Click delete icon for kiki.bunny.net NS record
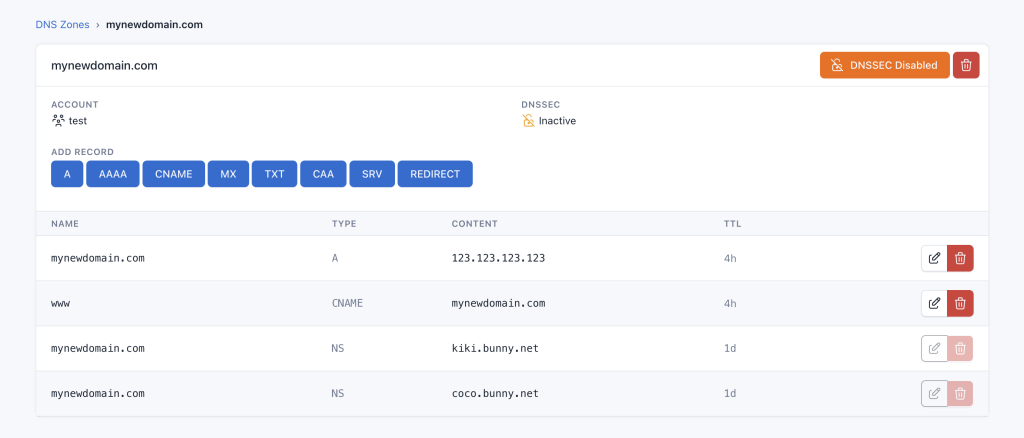 [x=960, y=348]
